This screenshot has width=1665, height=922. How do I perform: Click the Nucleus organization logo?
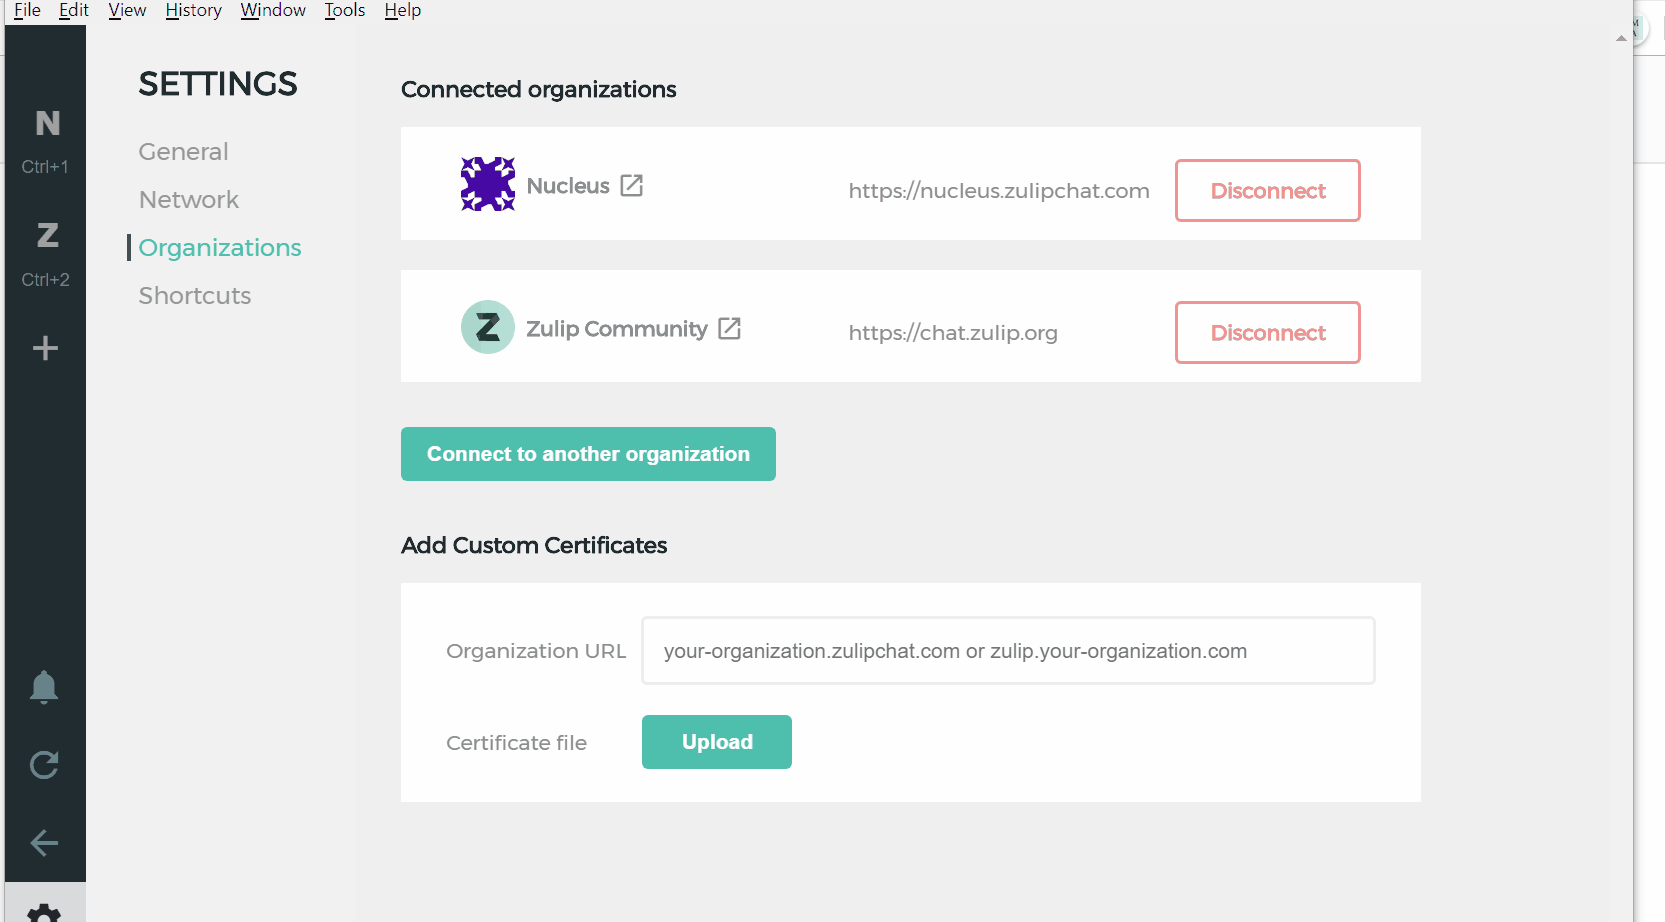488,184
